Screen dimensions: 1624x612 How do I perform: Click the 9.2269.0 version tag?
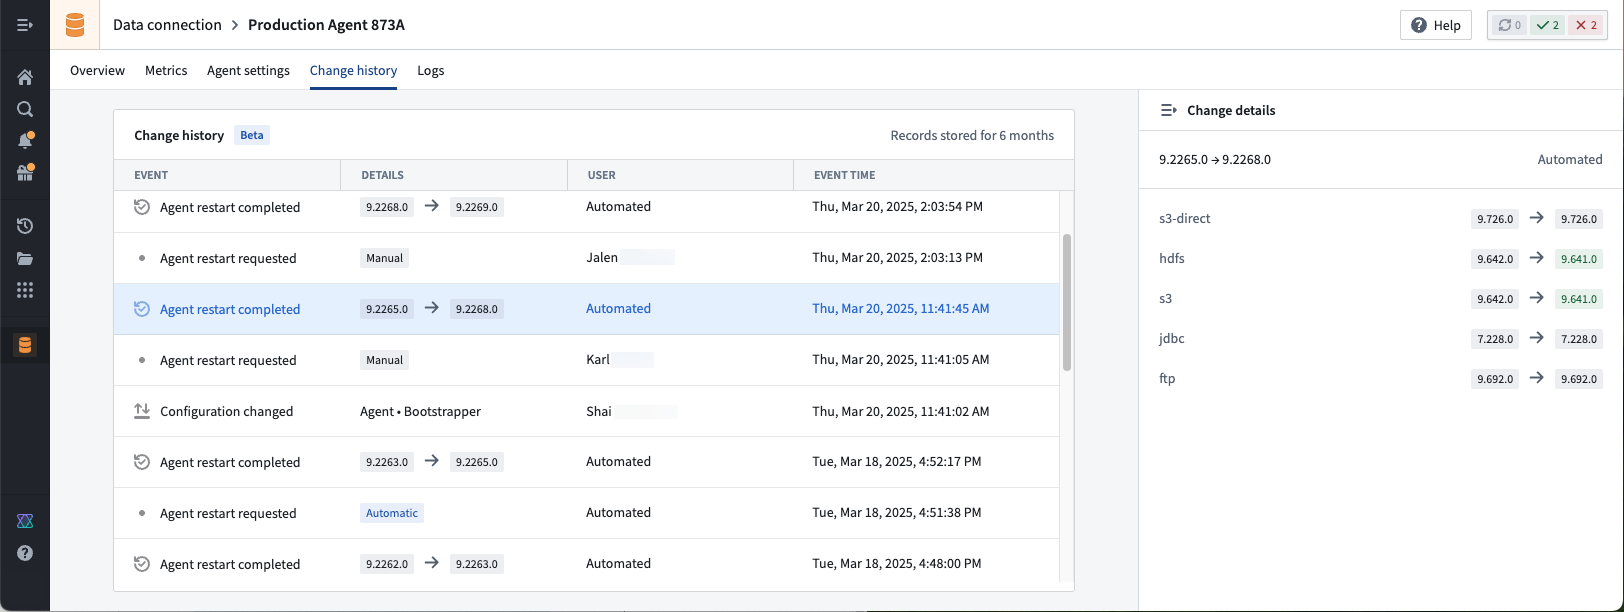point(476,207)
